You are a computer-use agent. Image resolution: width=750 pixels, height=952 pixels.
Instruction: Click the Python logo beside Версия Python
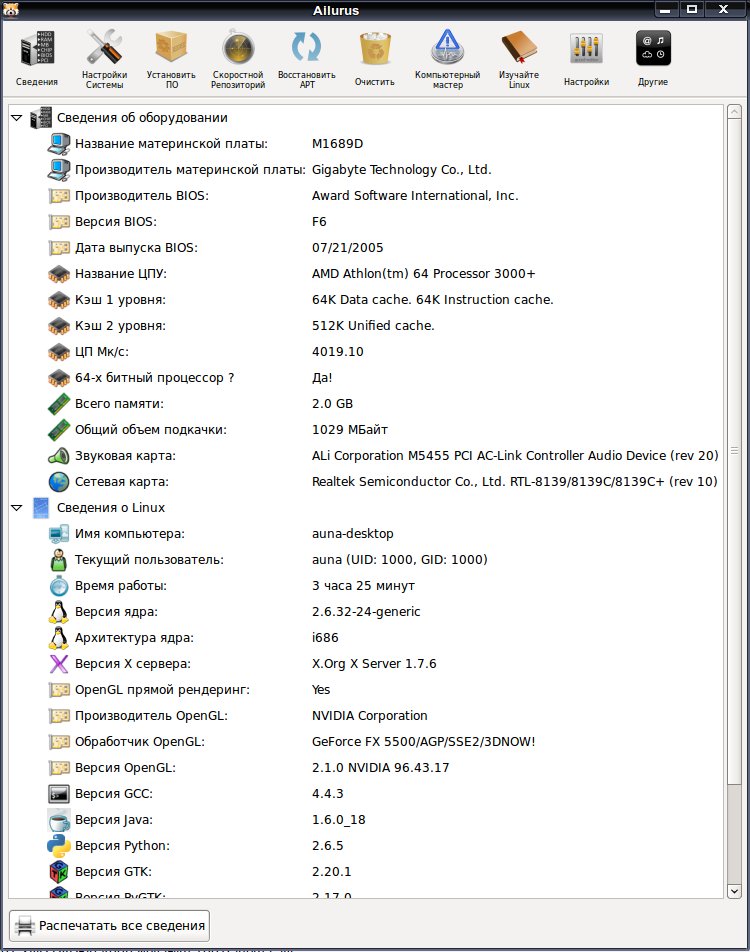[59, 846]
